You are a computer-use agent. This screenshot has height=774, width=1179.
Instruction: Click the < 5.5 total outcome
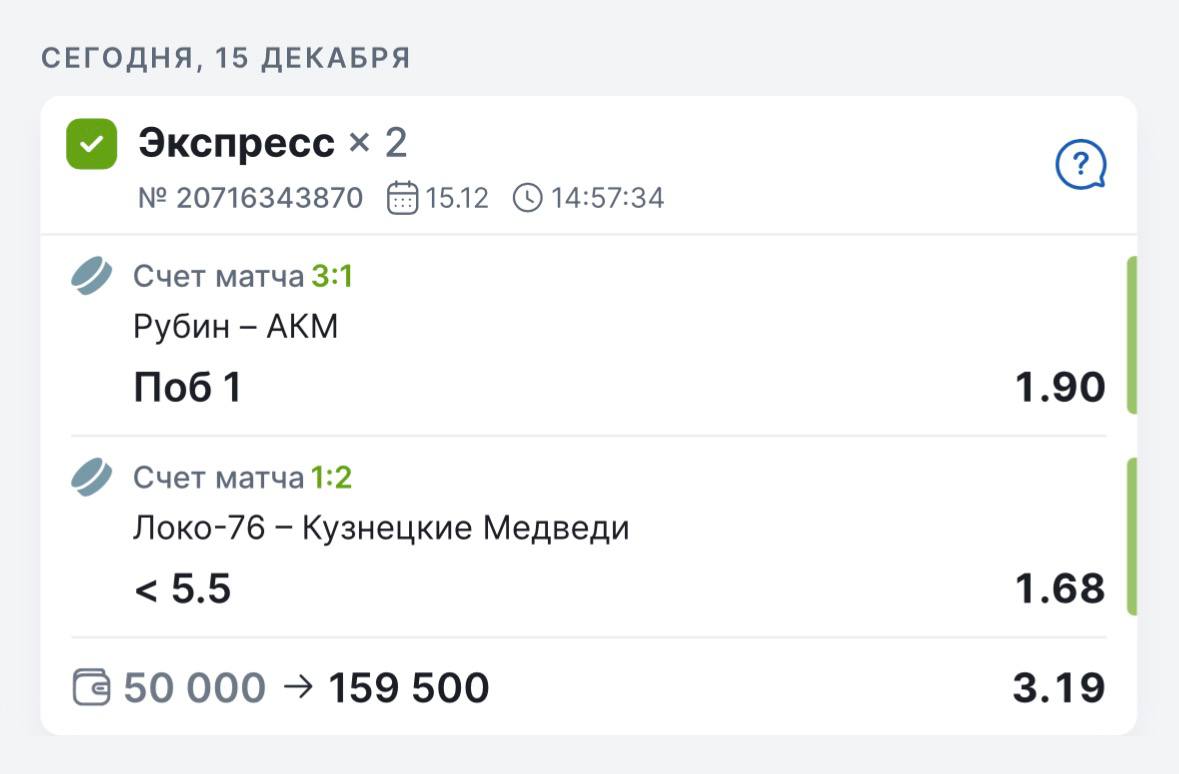(x=182, y=589)
